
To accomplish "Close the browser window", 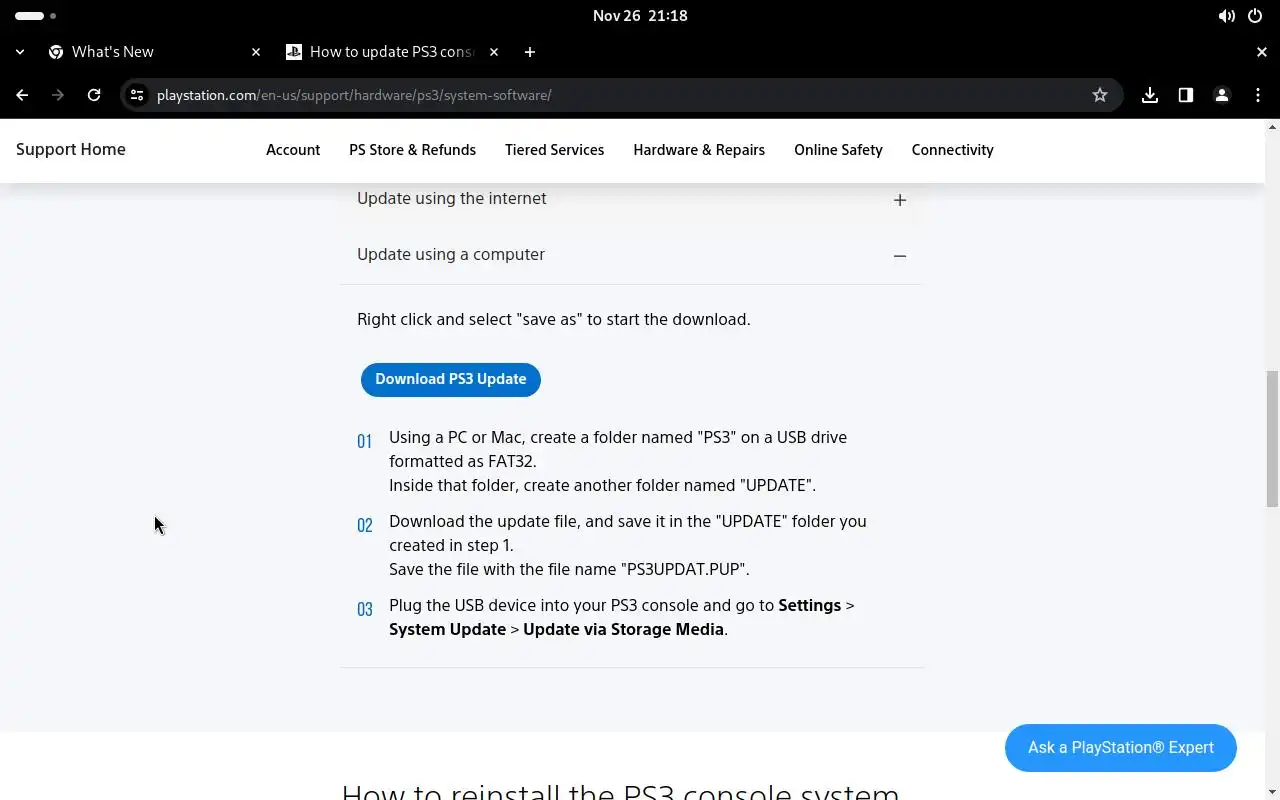I will coord(1261,52).
